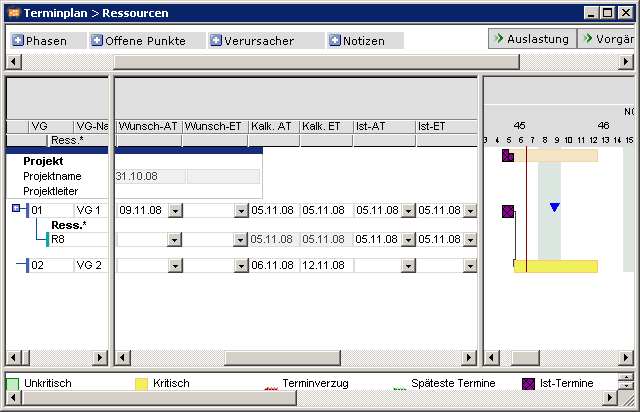Screen dimensions: 640x412
Task: Open Wunsch-ET dropdown for row 01
Action: click(x=241, y=211)
